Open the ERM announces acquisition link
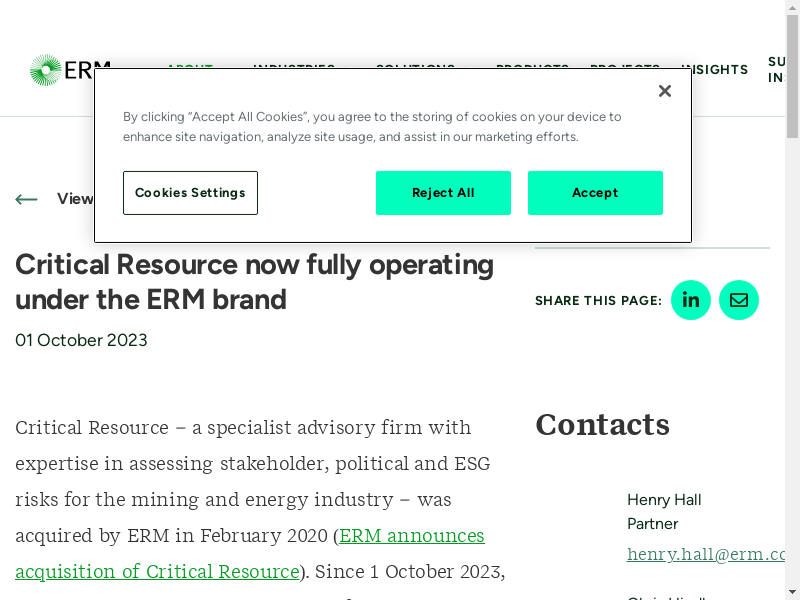The image size is (800, 600). 411,536
